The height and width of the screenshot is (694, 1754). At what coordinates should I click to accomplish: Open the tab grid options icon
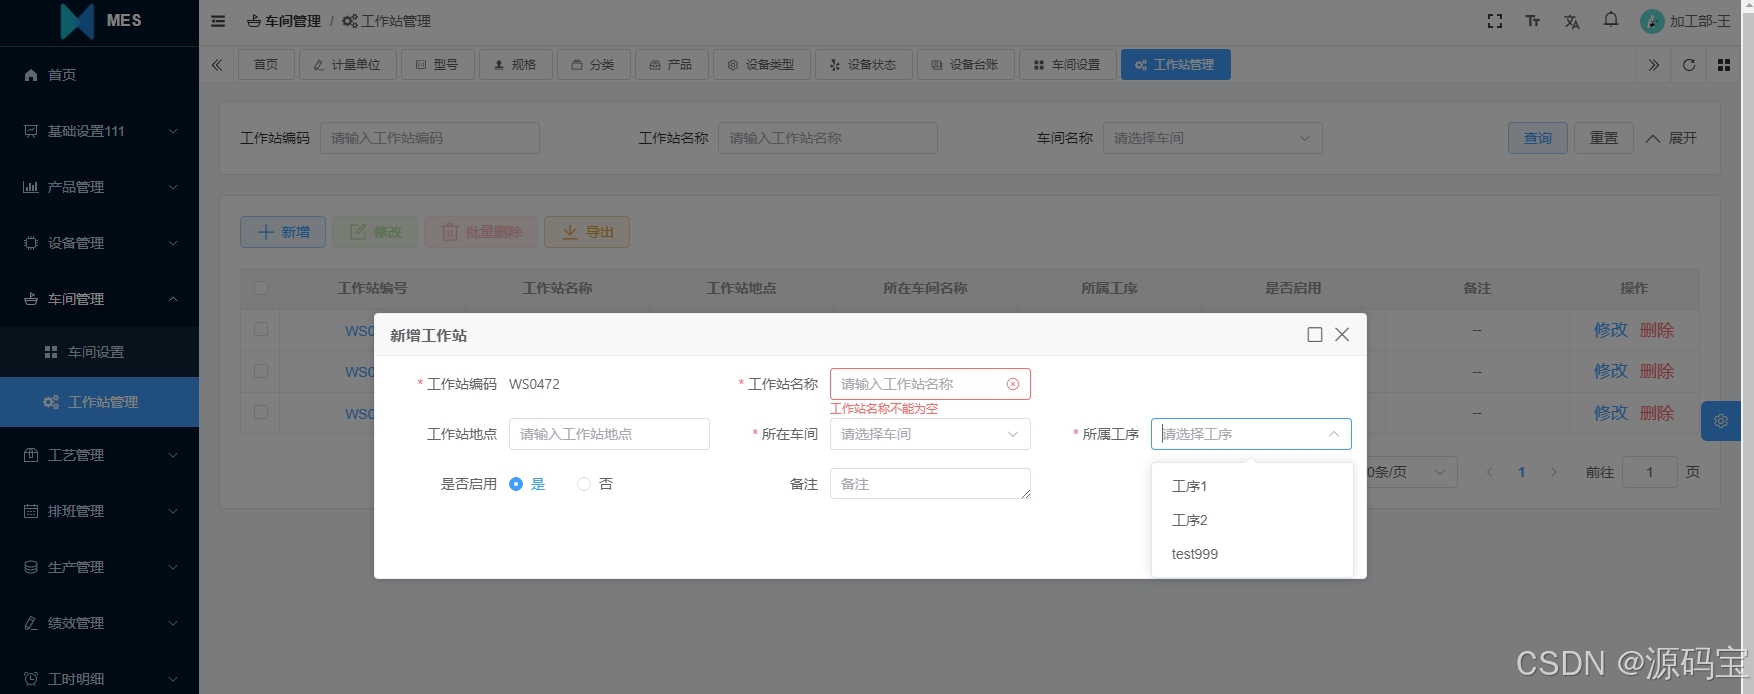[x=1724, y=65]
